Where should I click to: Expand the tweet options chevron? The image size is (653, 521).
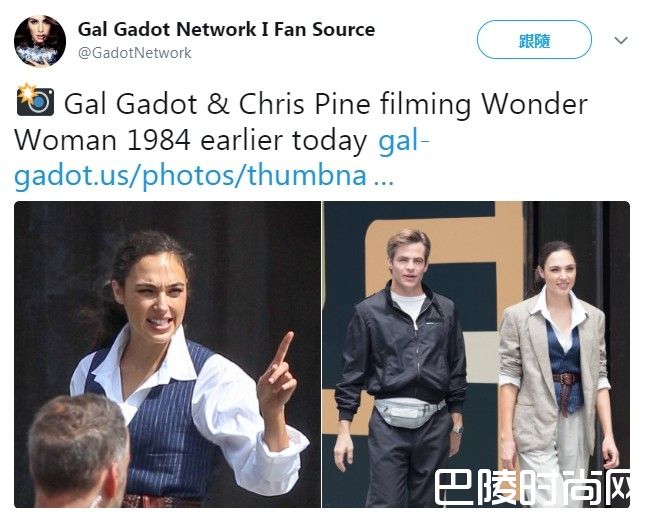(621, 40)
